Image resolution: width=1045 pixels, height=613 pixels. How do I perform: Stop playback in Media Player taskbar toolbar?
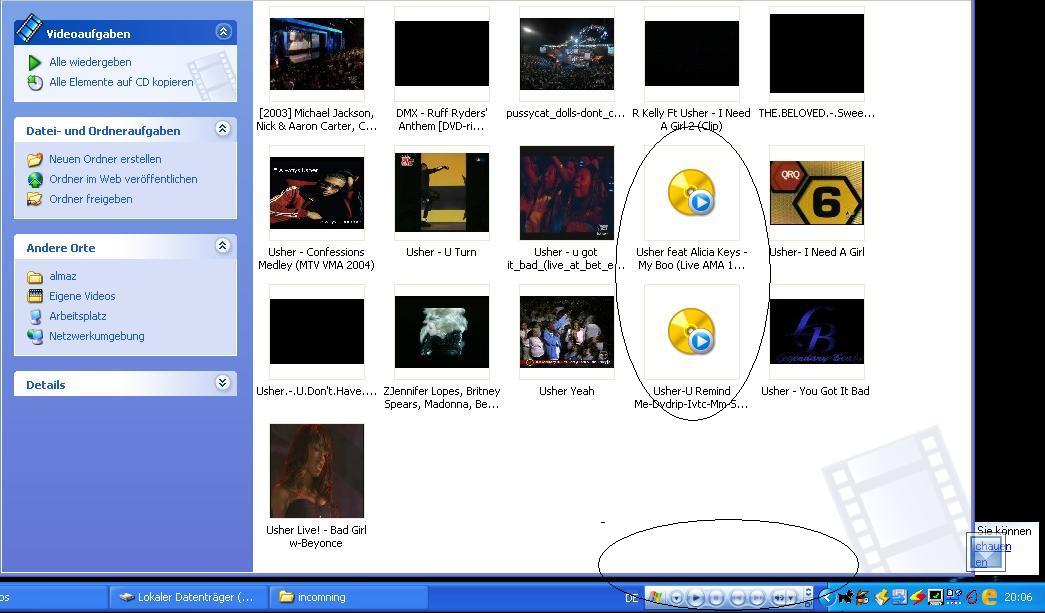(716, 598)
